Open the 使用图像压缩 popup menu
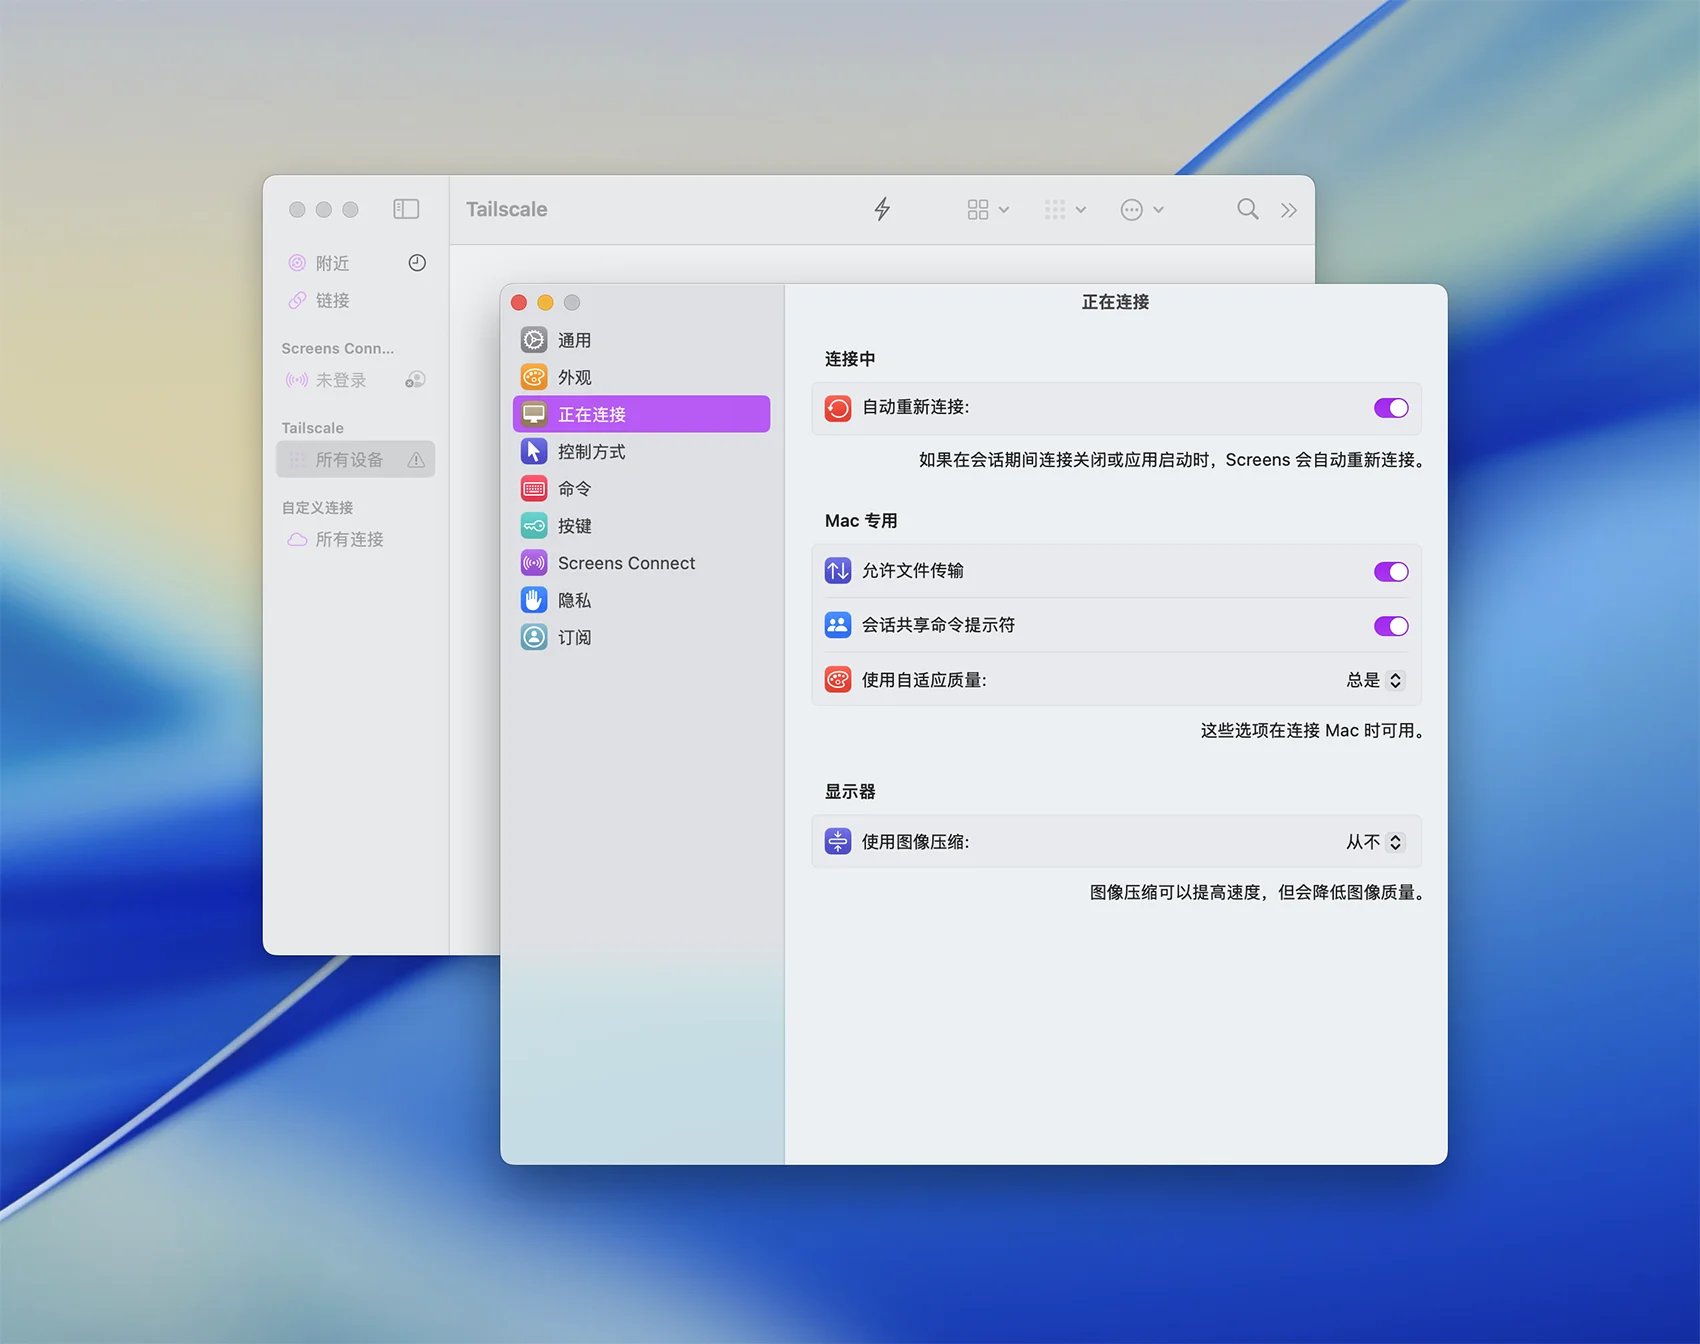 (x=1376, y=842)
